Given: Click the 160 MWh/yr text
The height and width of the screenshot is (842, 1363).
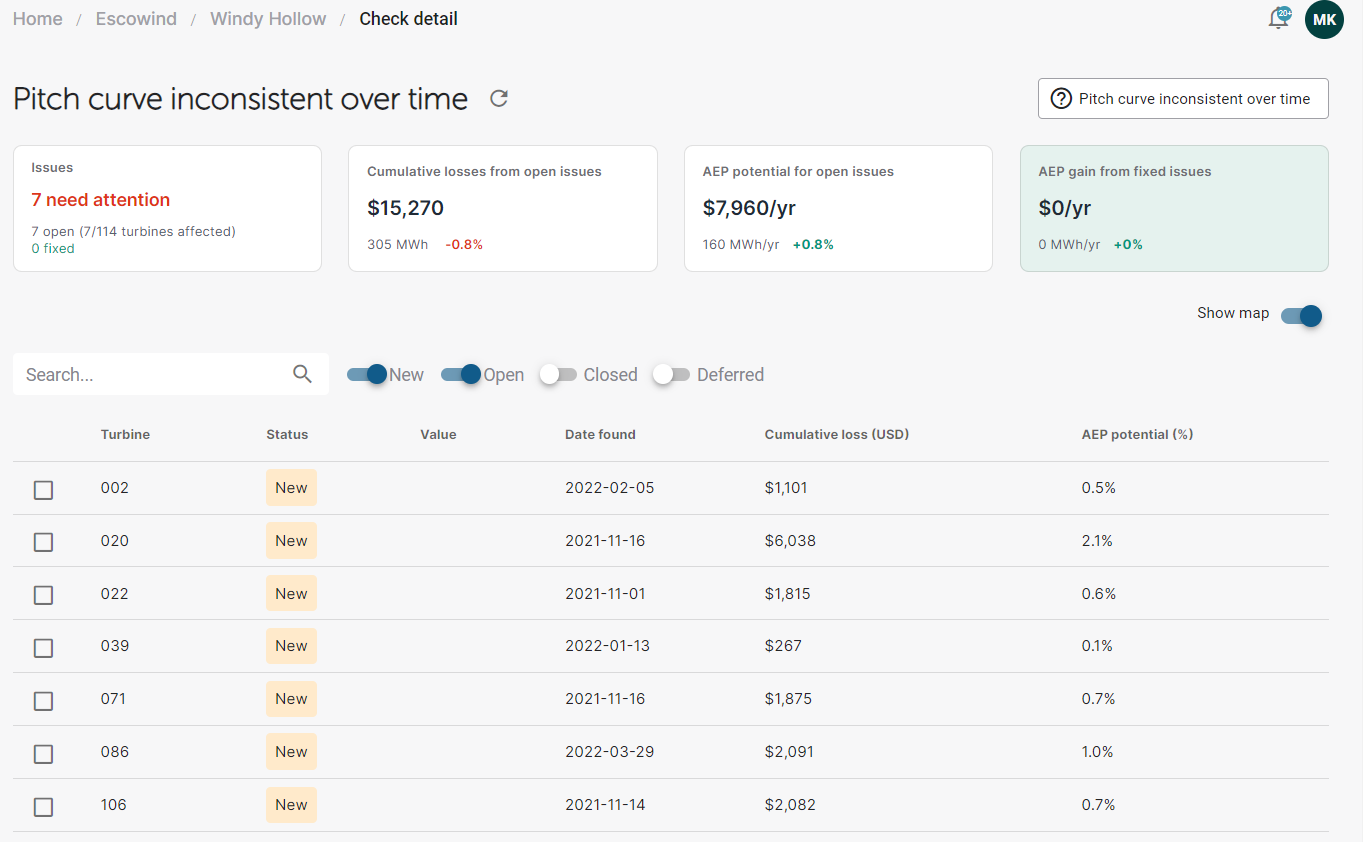Looking at the screenshot, I should 741,245.
